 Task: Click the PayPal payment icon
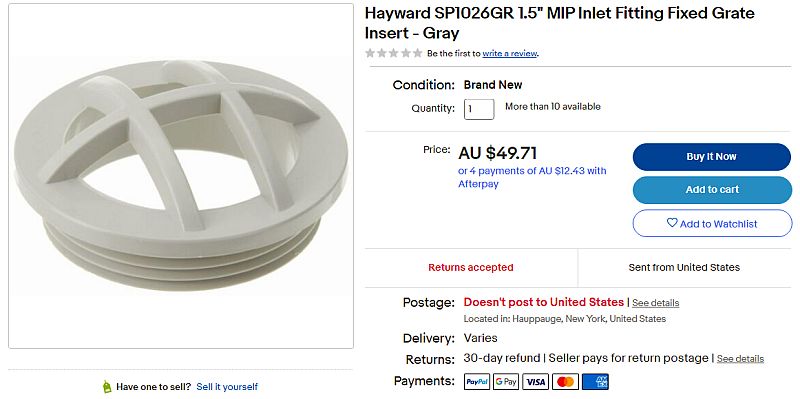(x=477, y=382)
